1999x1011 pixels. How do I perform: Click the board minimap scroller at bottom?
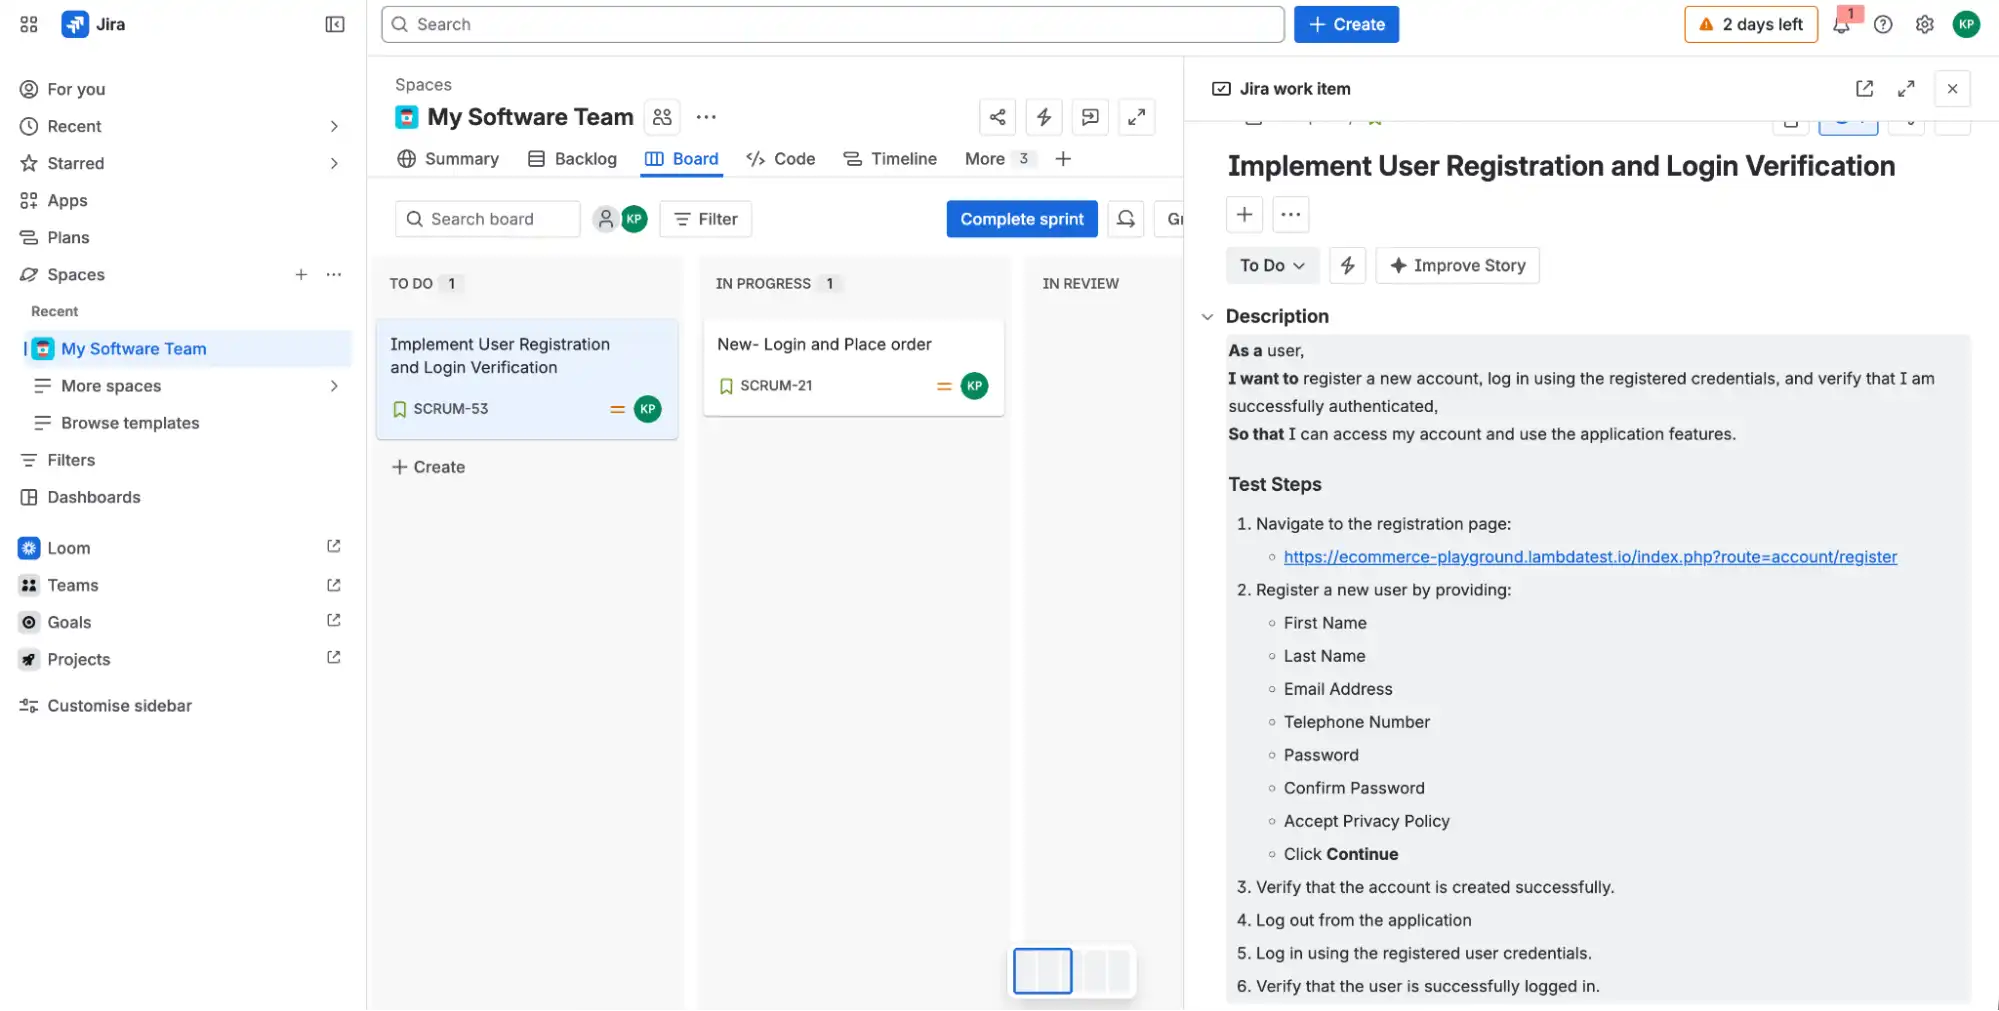(1072, 971)
